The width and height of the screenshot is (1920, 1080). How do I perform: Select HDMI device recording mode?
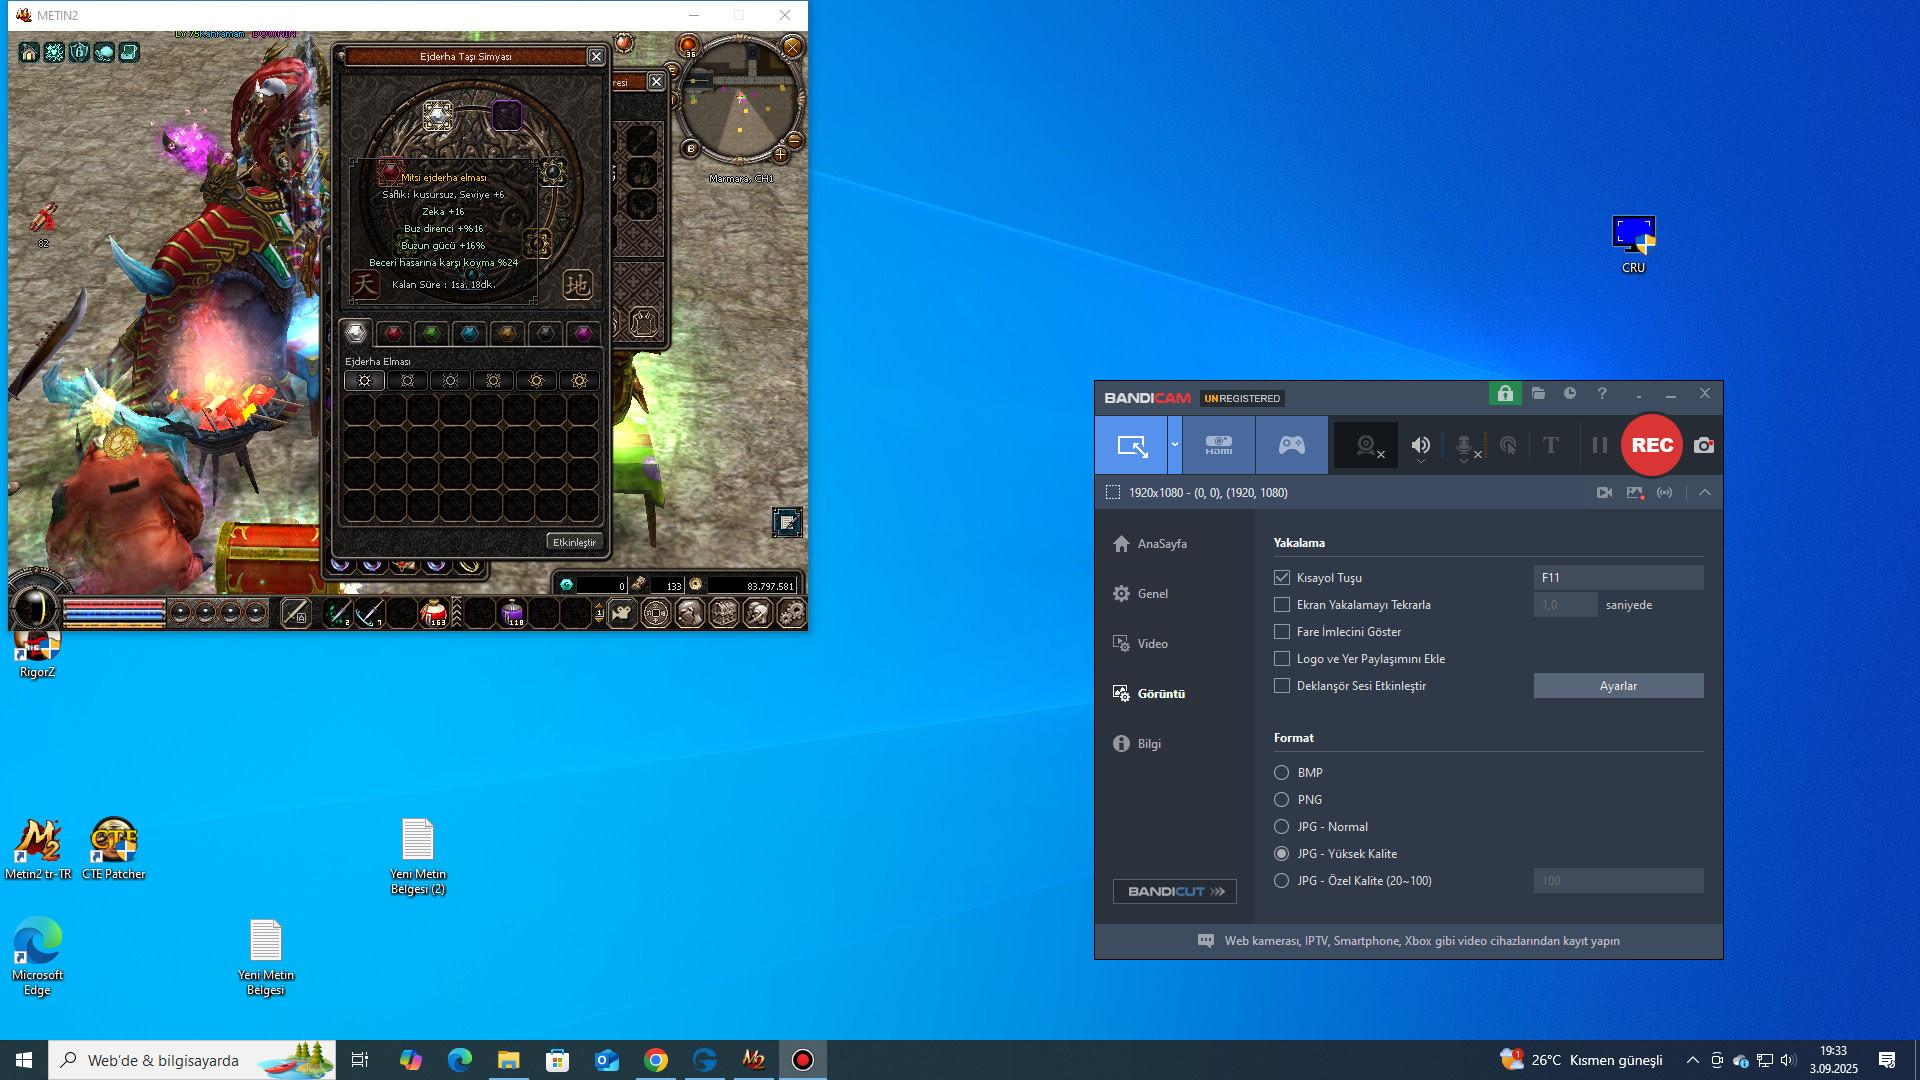[x=1218, y=446]
